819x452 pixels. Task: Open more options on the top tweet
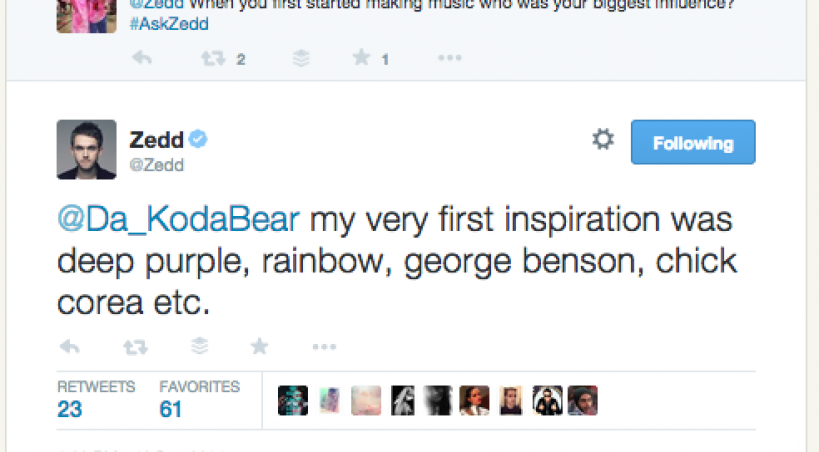(x=450, y=59)
